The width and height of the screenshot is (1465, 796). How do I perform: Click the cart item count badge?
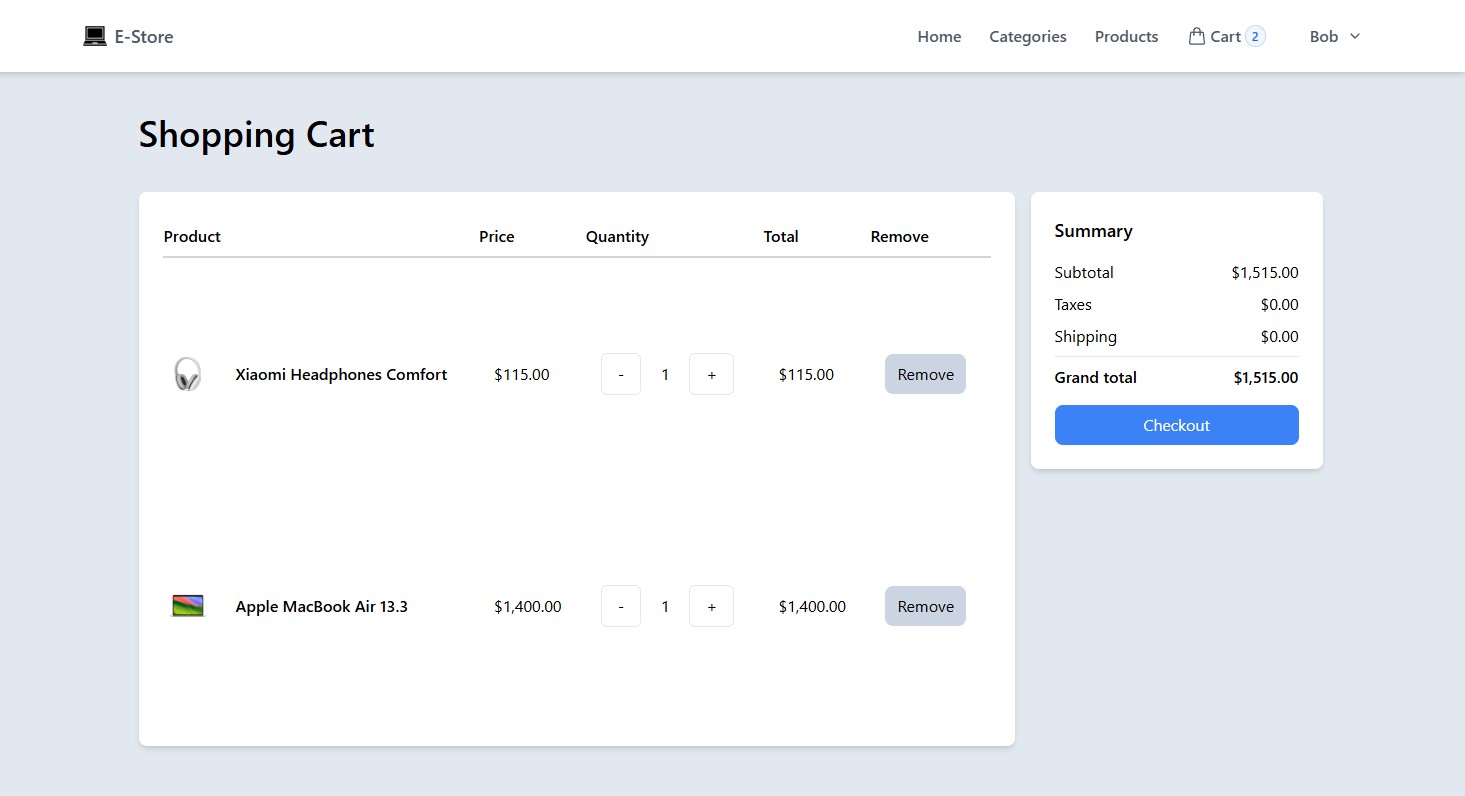click(1255, 37)
